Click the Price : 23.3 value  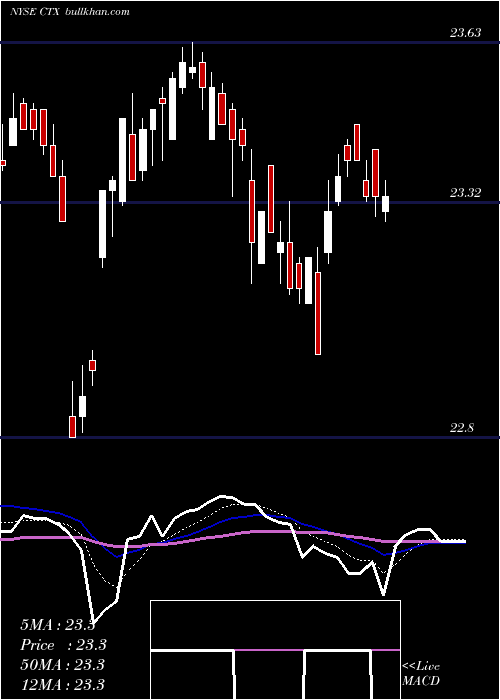point(63,645)
